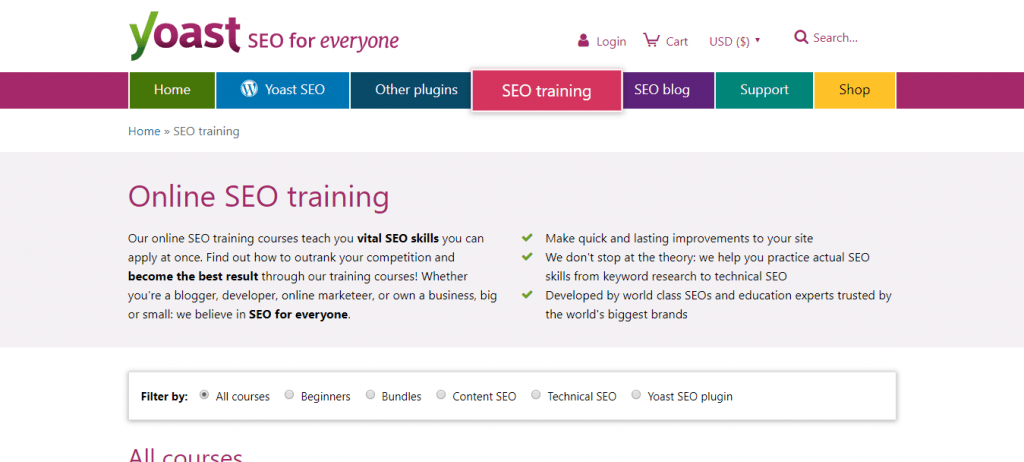Viewport: 1024px width, 462px height.
Task: Click the Search input field
Action: (x=835, y=38)
